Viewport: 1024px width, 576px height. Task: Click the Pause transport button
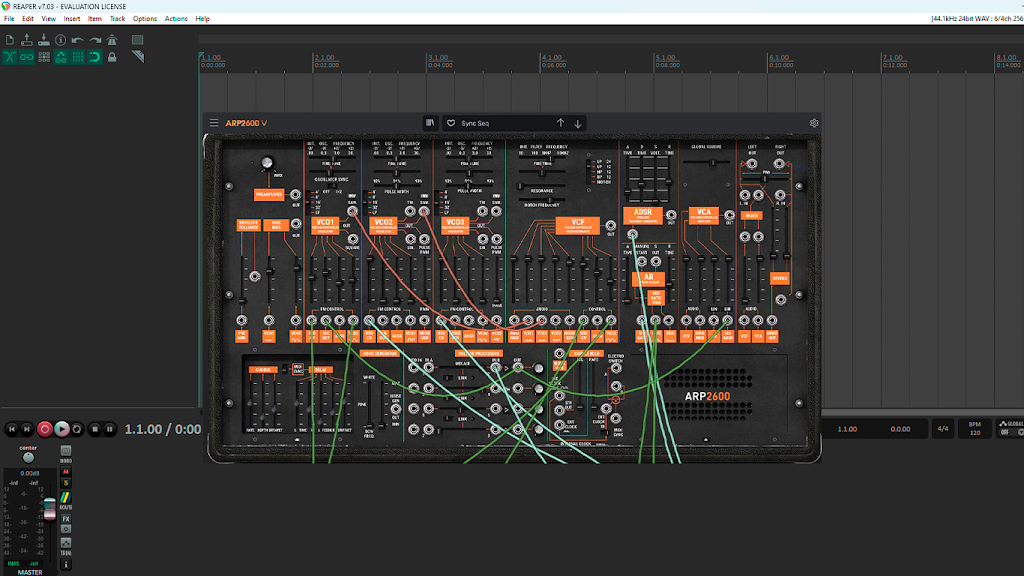(x=110, y=429)
